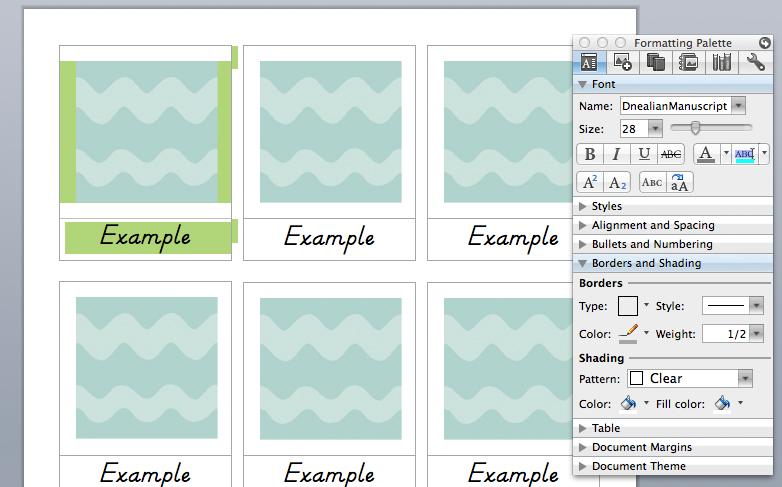Screen dimensions: 782x487
Task: Click the Change Case aA icon
Action: pyautogui.click(x=679, y=183)
